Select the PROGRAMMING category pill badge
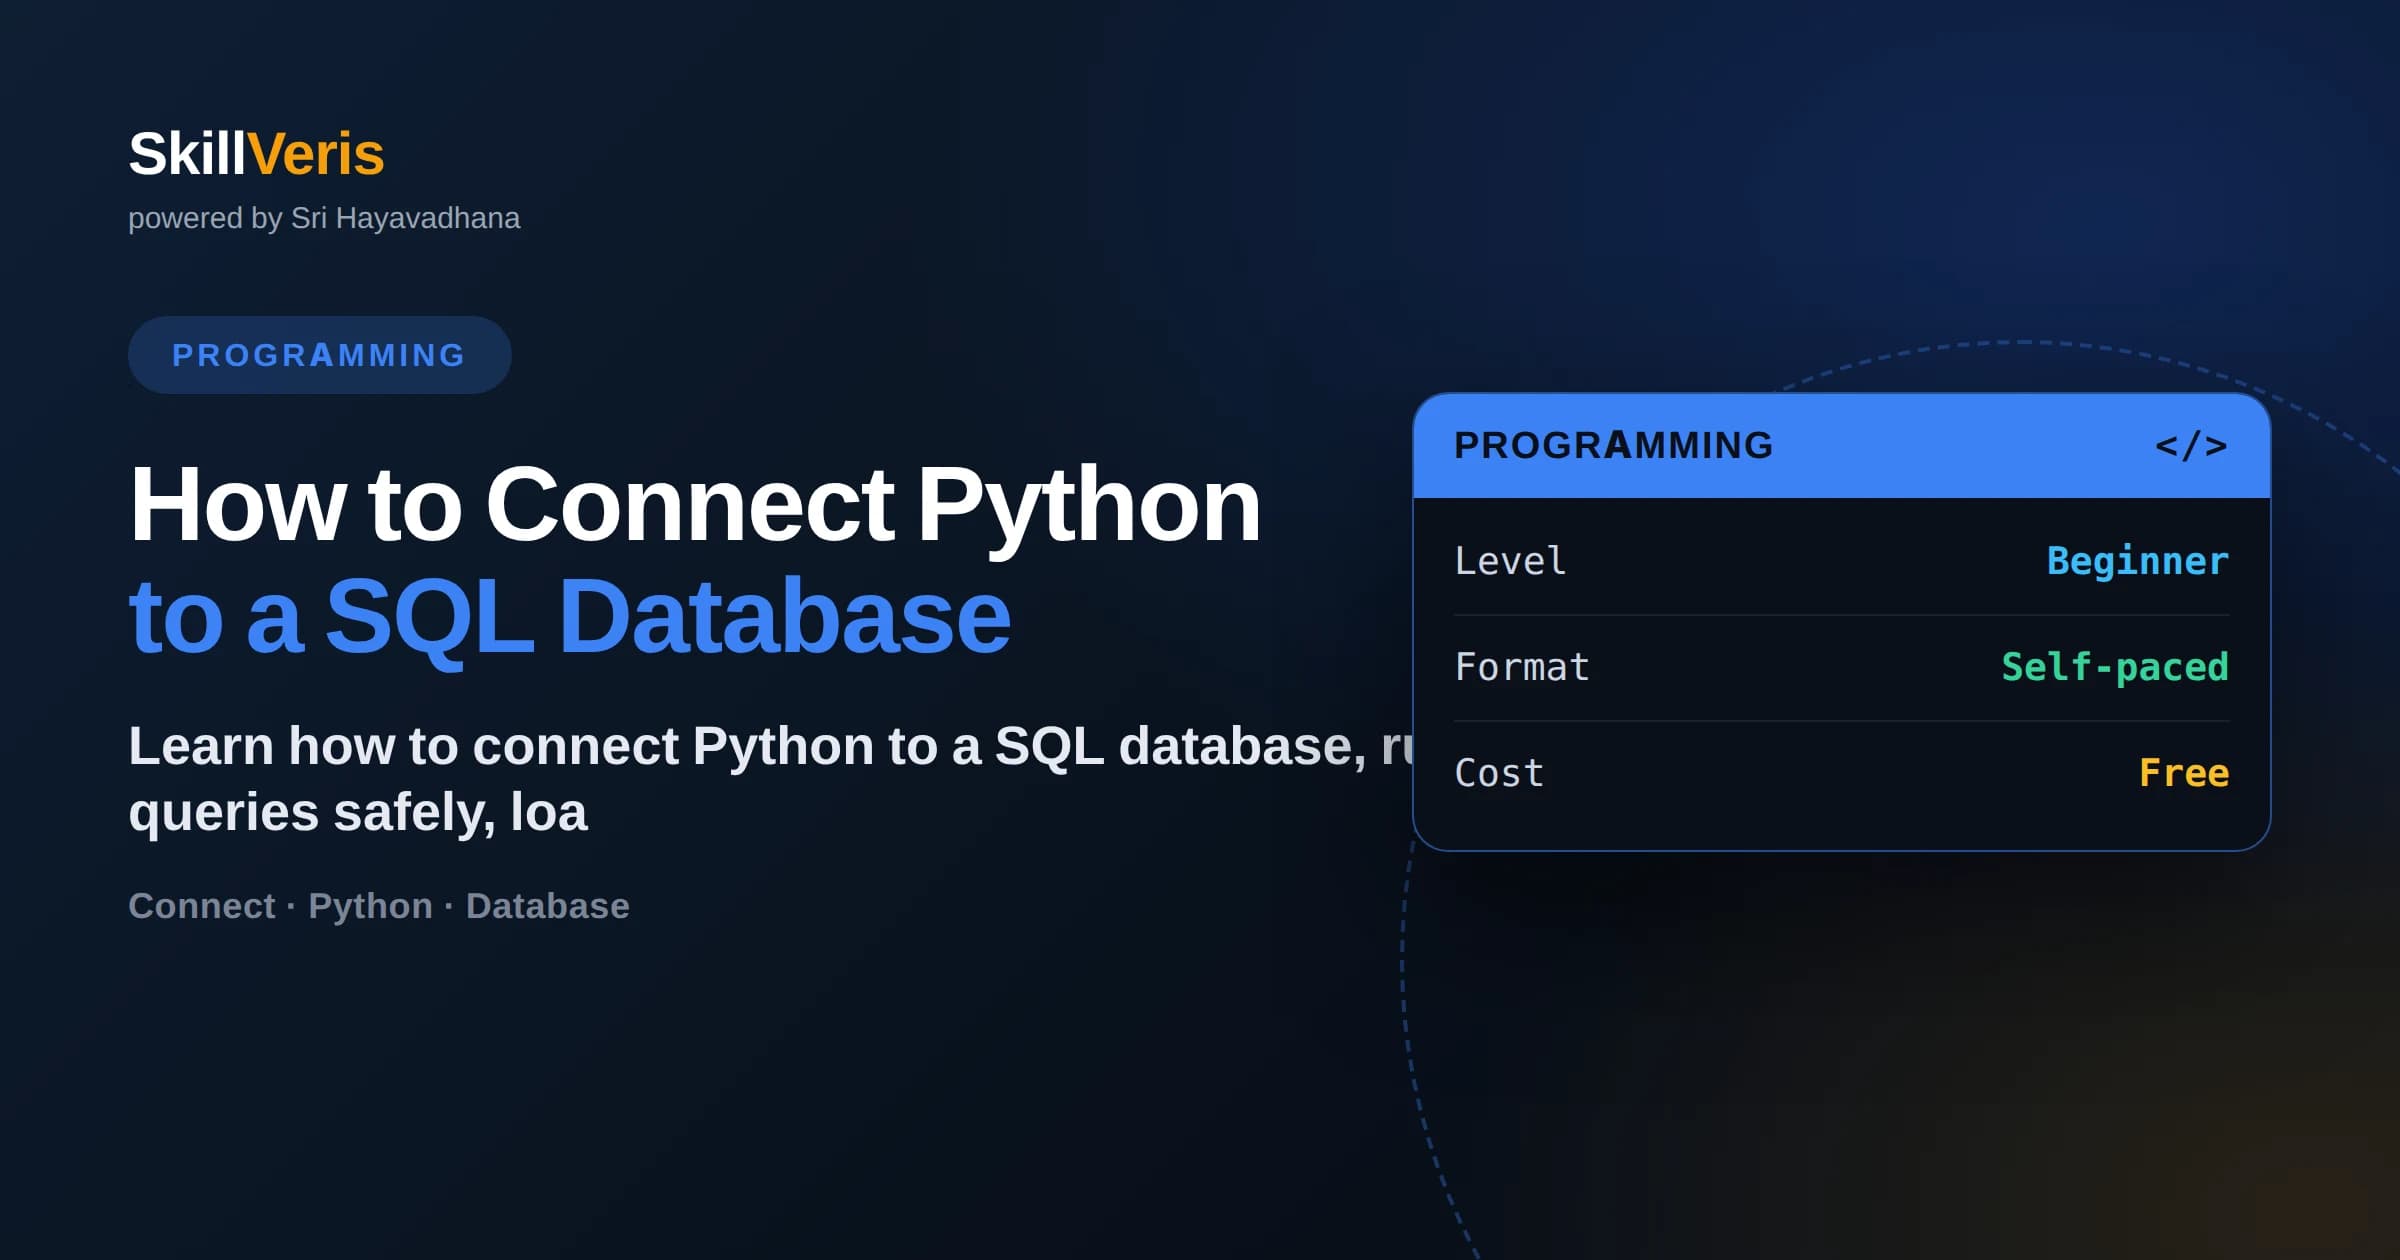 [x=320, y=355]
